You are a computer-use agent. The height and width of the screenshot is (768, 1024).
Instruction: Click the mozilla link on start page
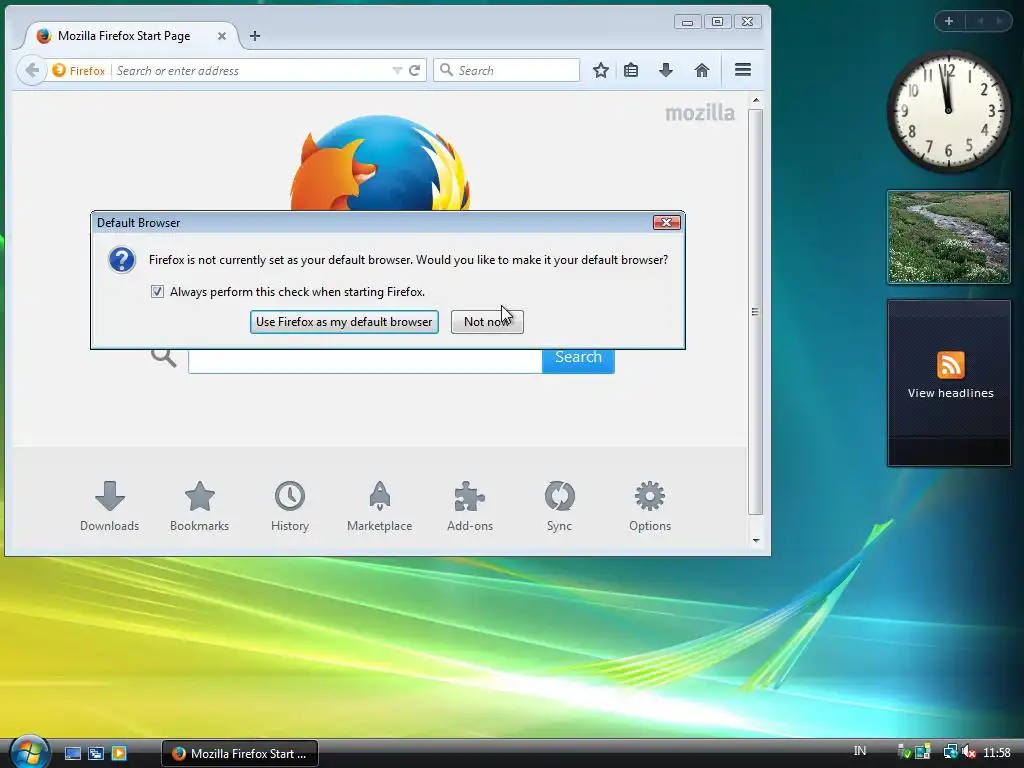(699, 113)
